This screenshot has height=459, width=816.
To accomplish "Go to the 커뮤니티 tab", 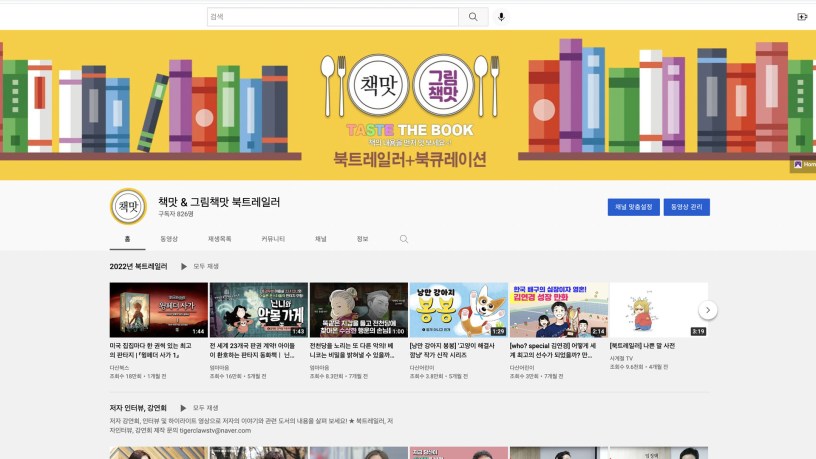I will [x=273, y=239].
